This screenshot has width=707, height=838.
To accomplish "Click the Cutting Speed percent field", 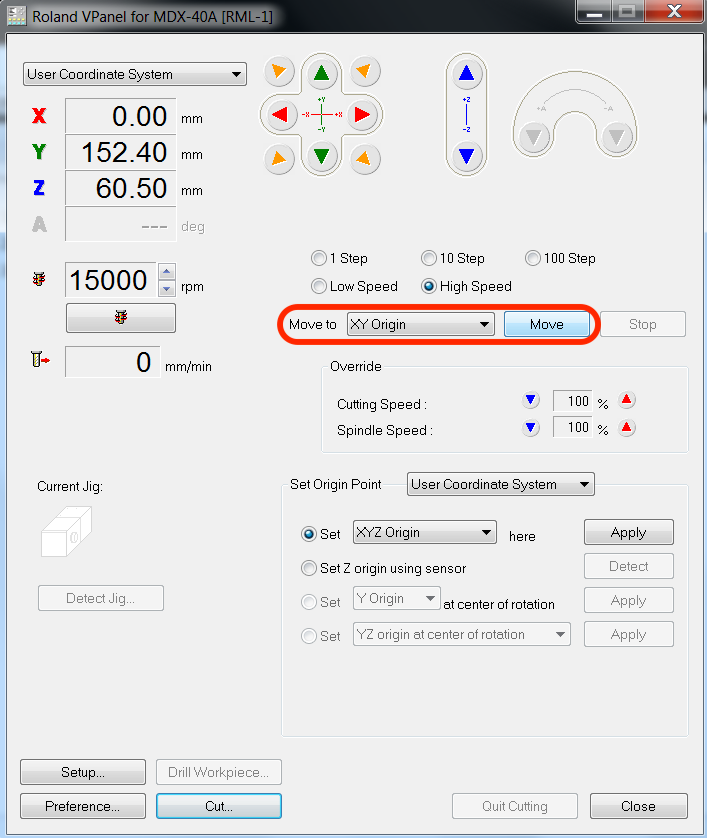I will coord(573,401).
